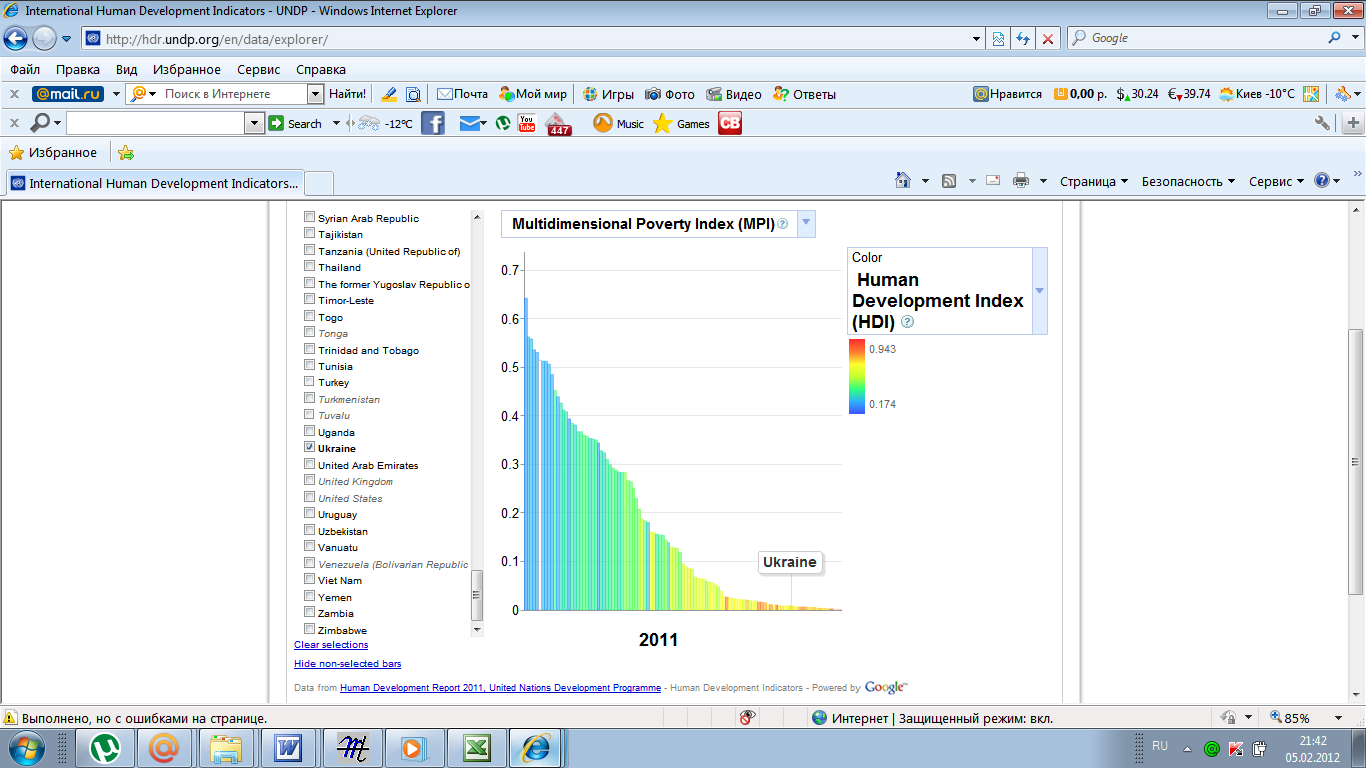1366x768 pixels.
Task: Click the Music toolbar button
Action: tap(618, 124)
